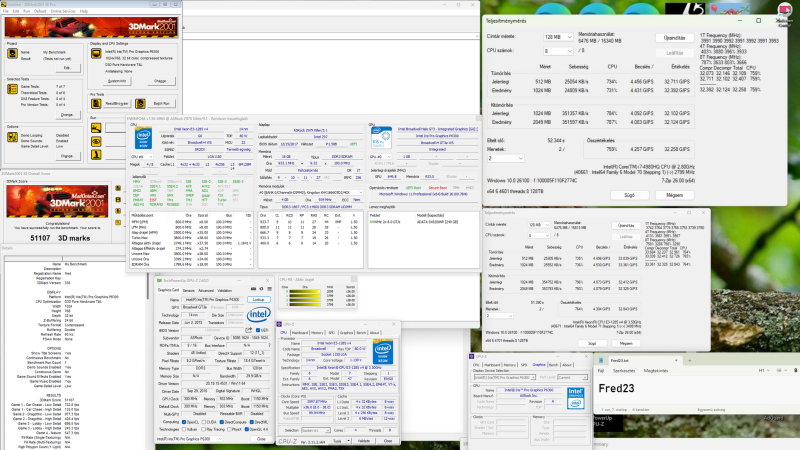Open CPU #0 selector dropdown in HWiNFO
The width and height of the screenshot is (800, 450).
142,157
